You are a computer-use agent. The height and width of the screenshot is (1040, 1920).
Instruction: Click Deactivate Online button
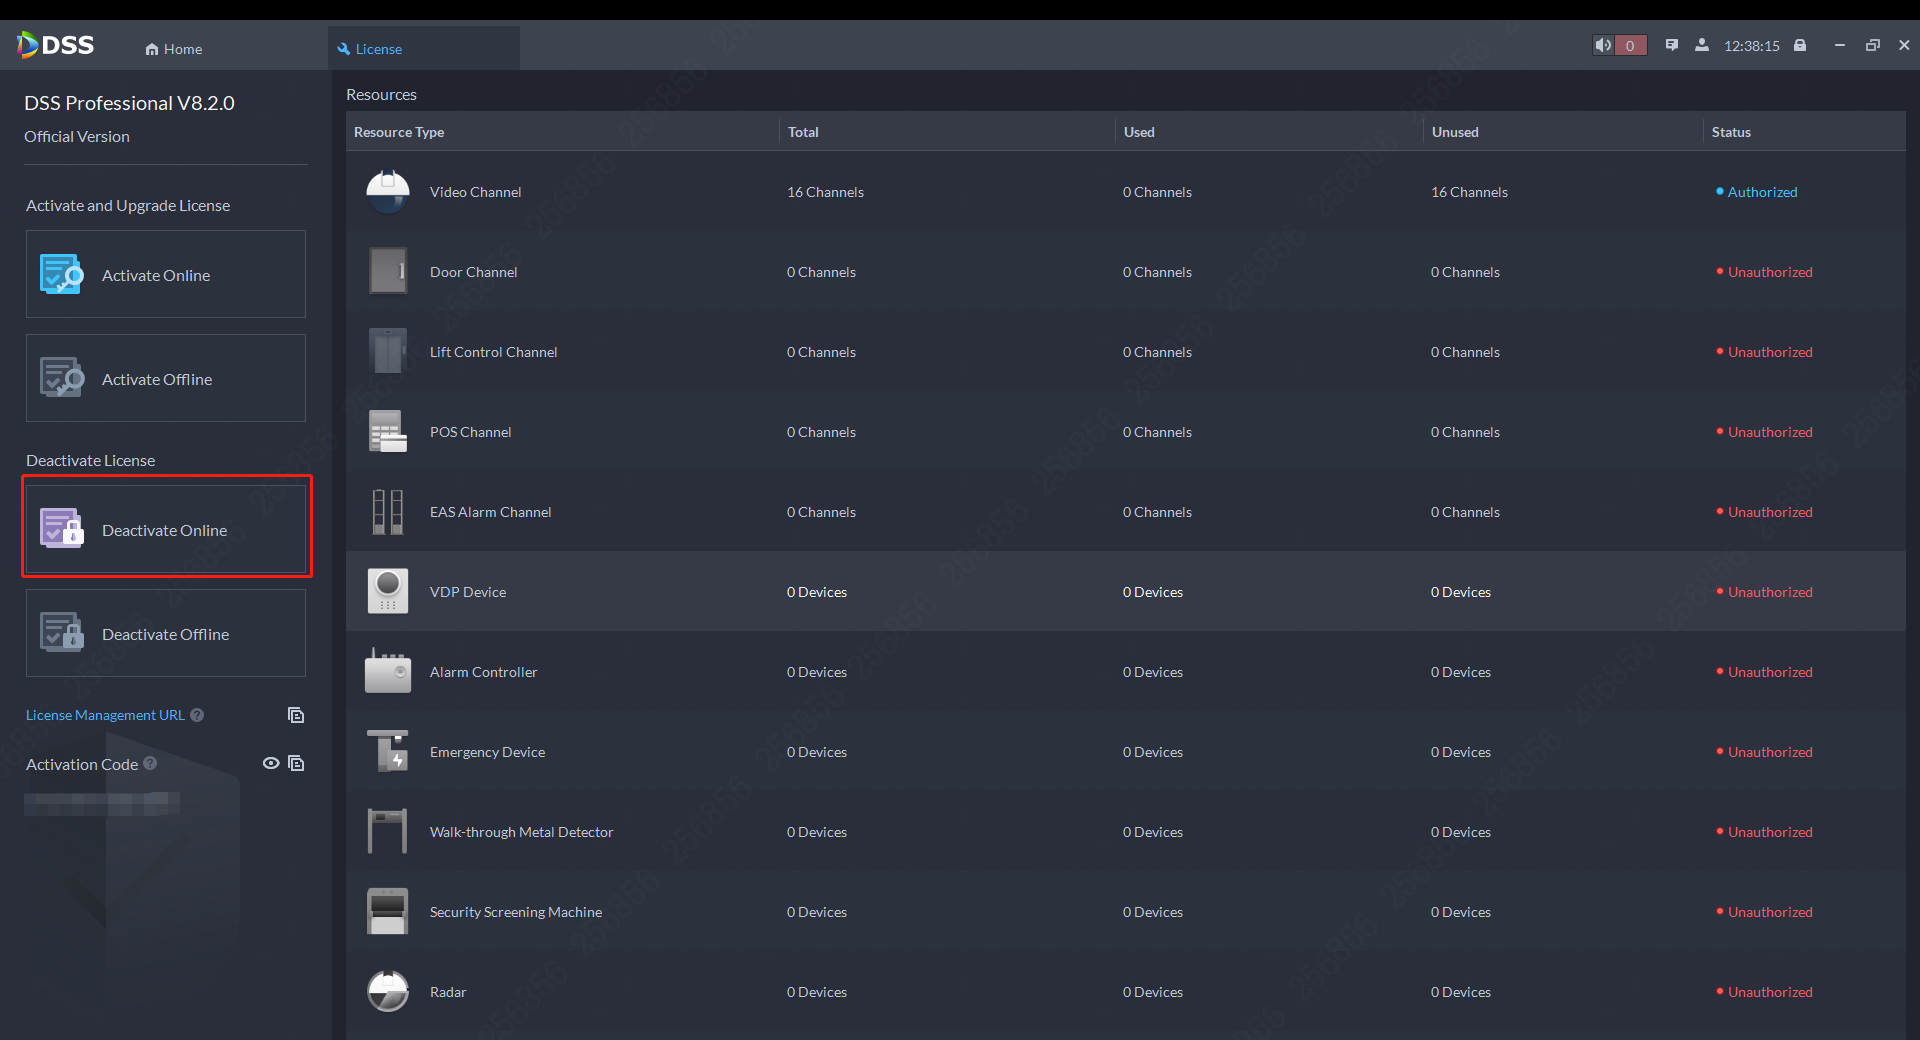(166, 530)
